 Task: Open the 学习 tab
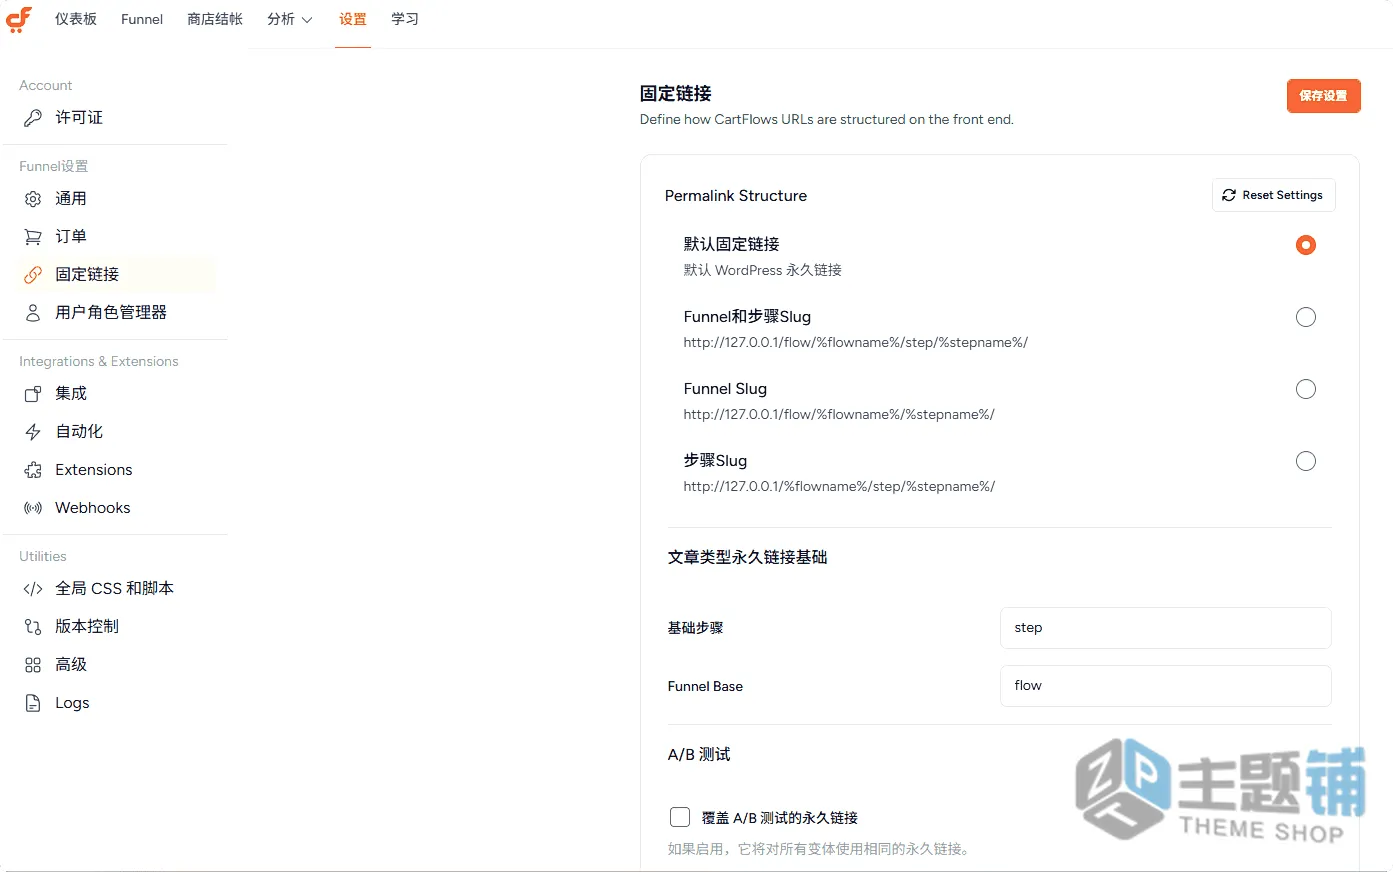(405, 19)
